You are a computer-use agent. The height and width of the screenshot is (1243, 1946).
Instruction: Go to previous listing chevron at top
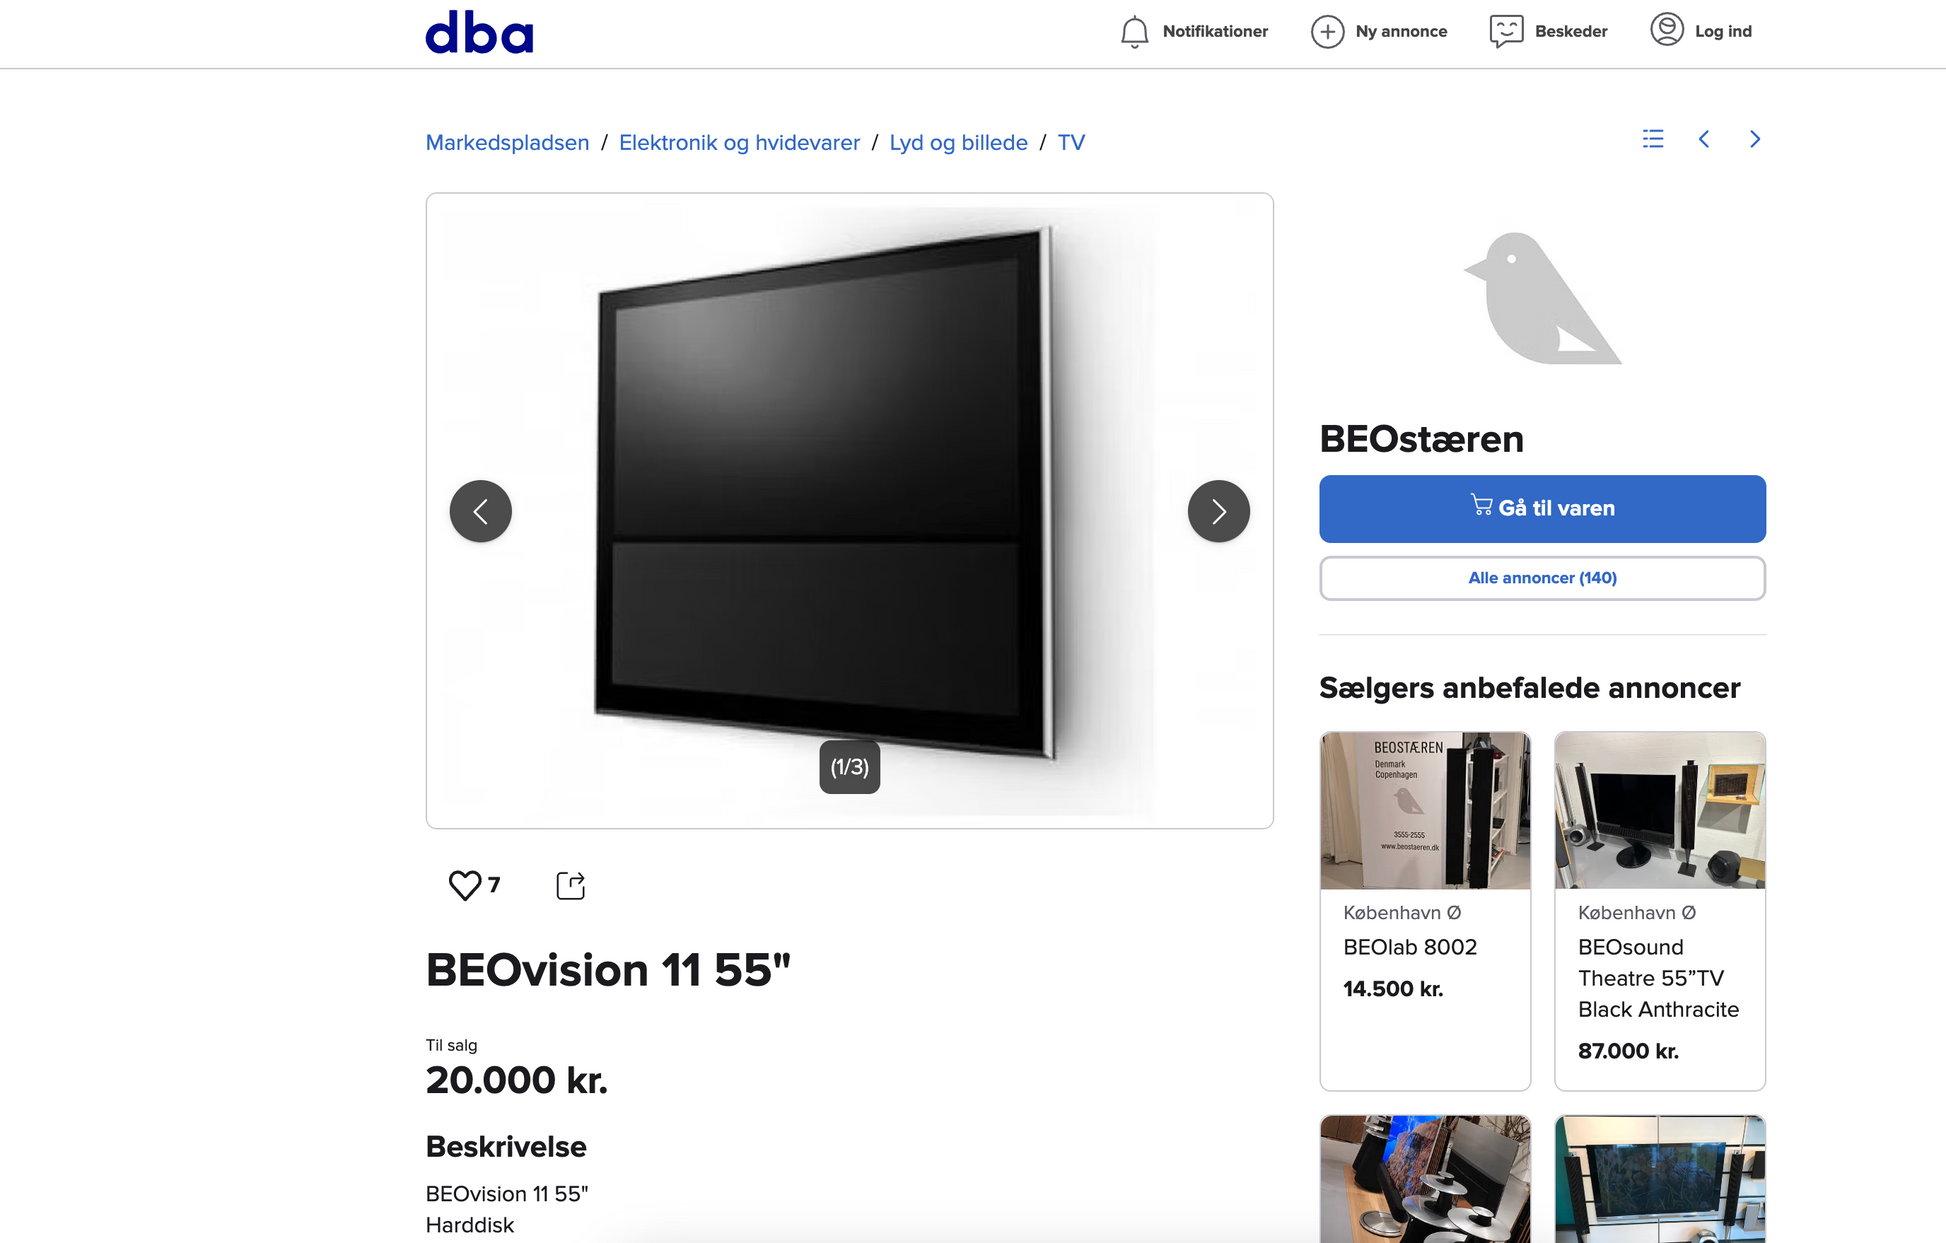coord(1704,139)
